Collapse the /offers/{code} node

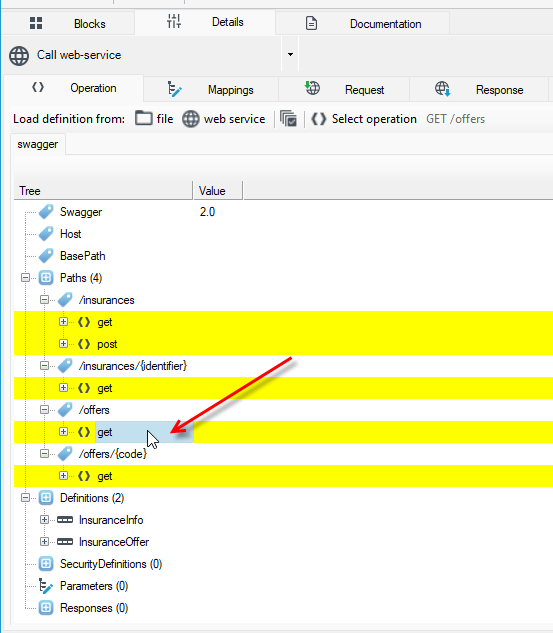pos(44,454)
